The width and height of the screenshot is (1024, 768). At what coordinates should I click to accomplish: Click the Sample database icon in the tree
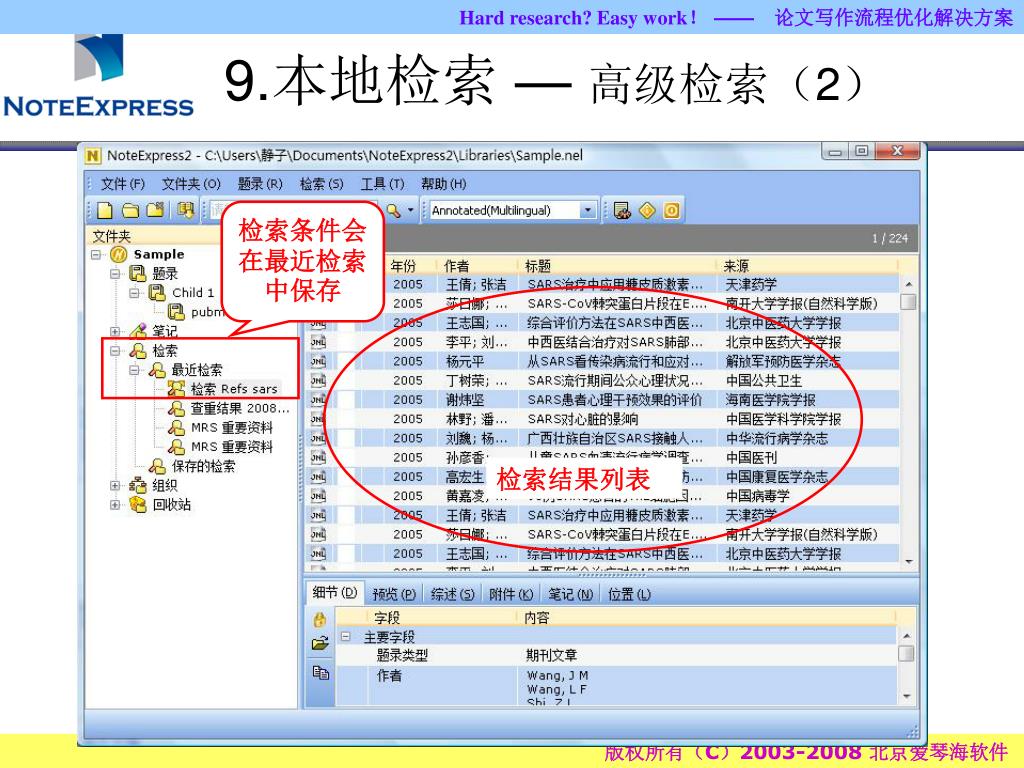(118, 255)
